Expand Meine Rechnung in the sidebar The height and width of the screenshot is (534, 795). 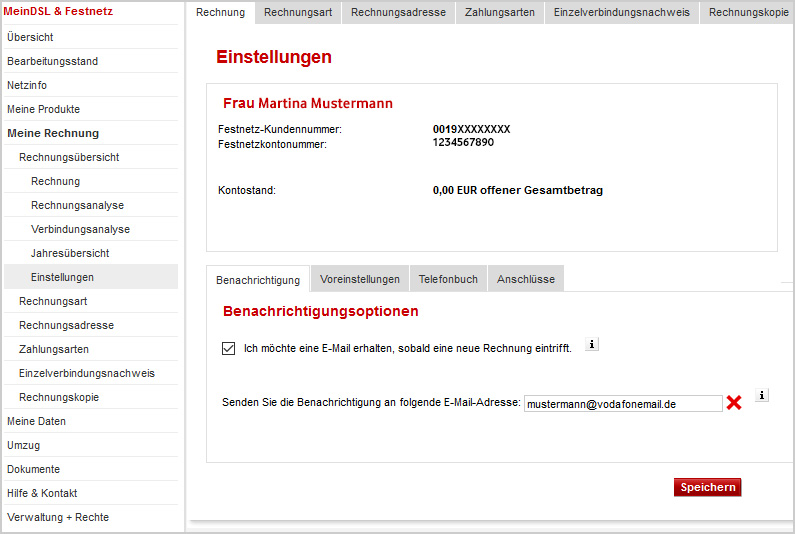(x=53, y=133)
